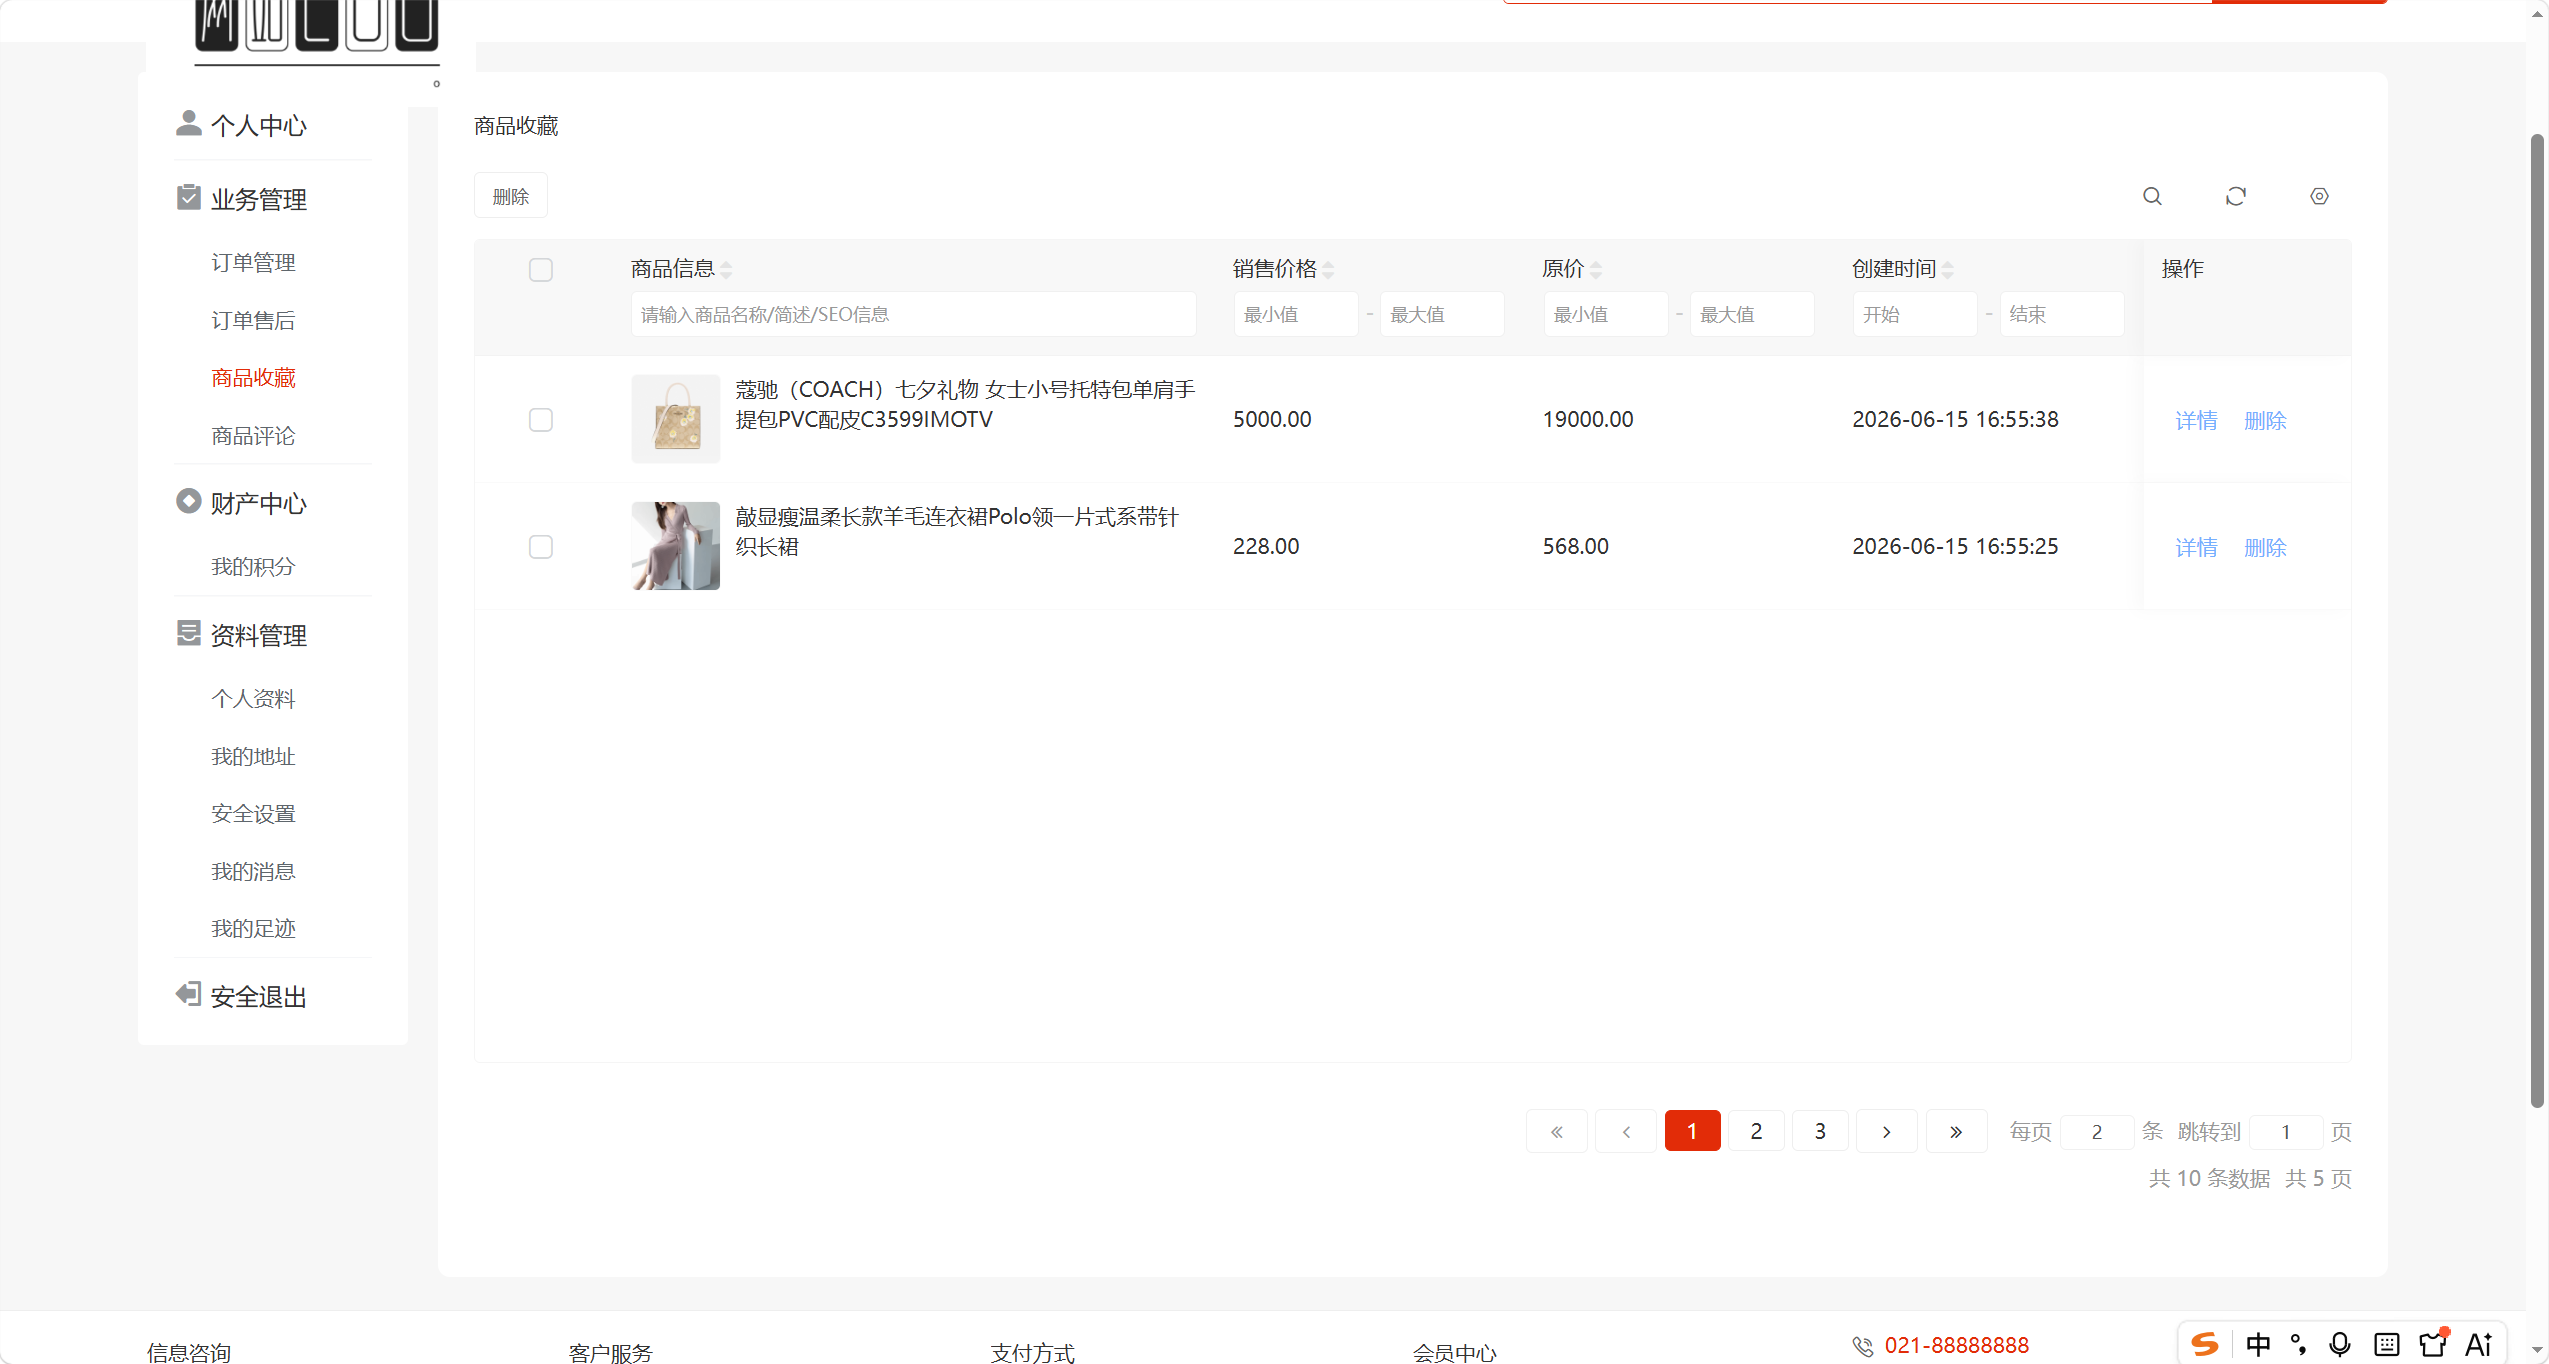Click the punctuation toggle icon in the IME bar
2549x1364 pixels.
[2299, 1344]
